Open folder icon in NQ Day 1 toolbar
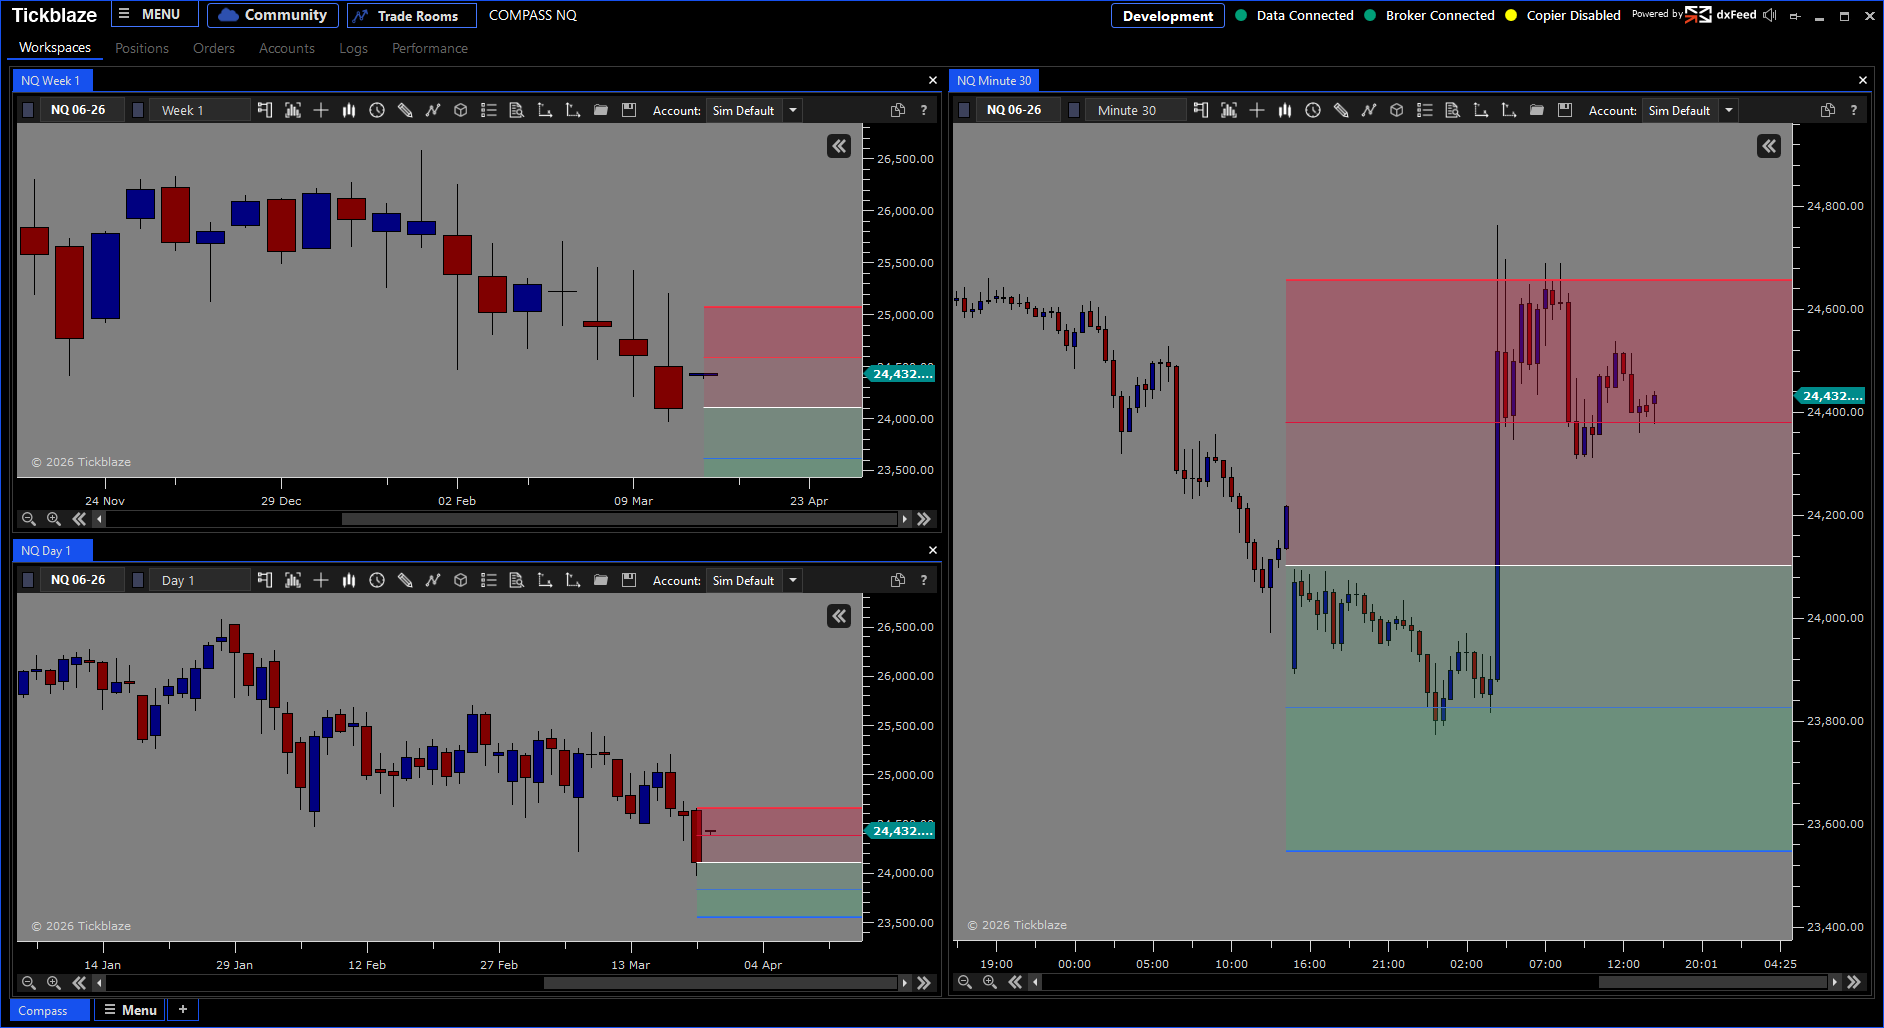The image size is (1884, 1028). 601,580
